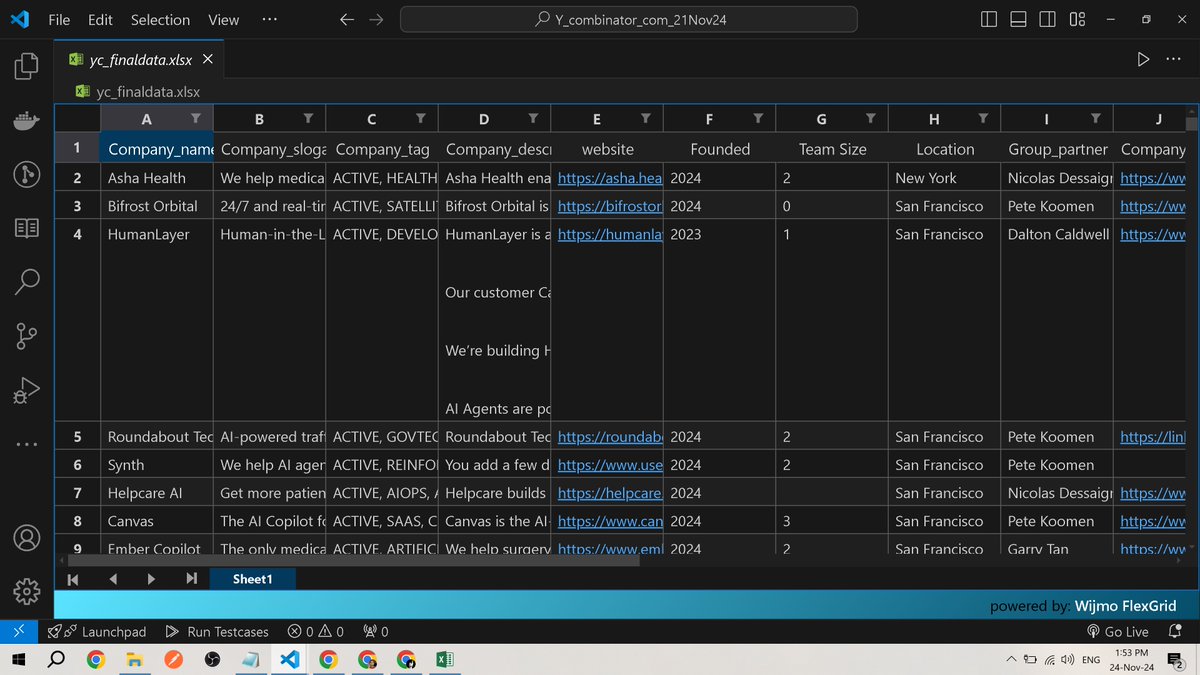Toggle Primary Side Bar layout icon
The width and height of the screenshot is (1200, 675).
click(x=989, y=19)
